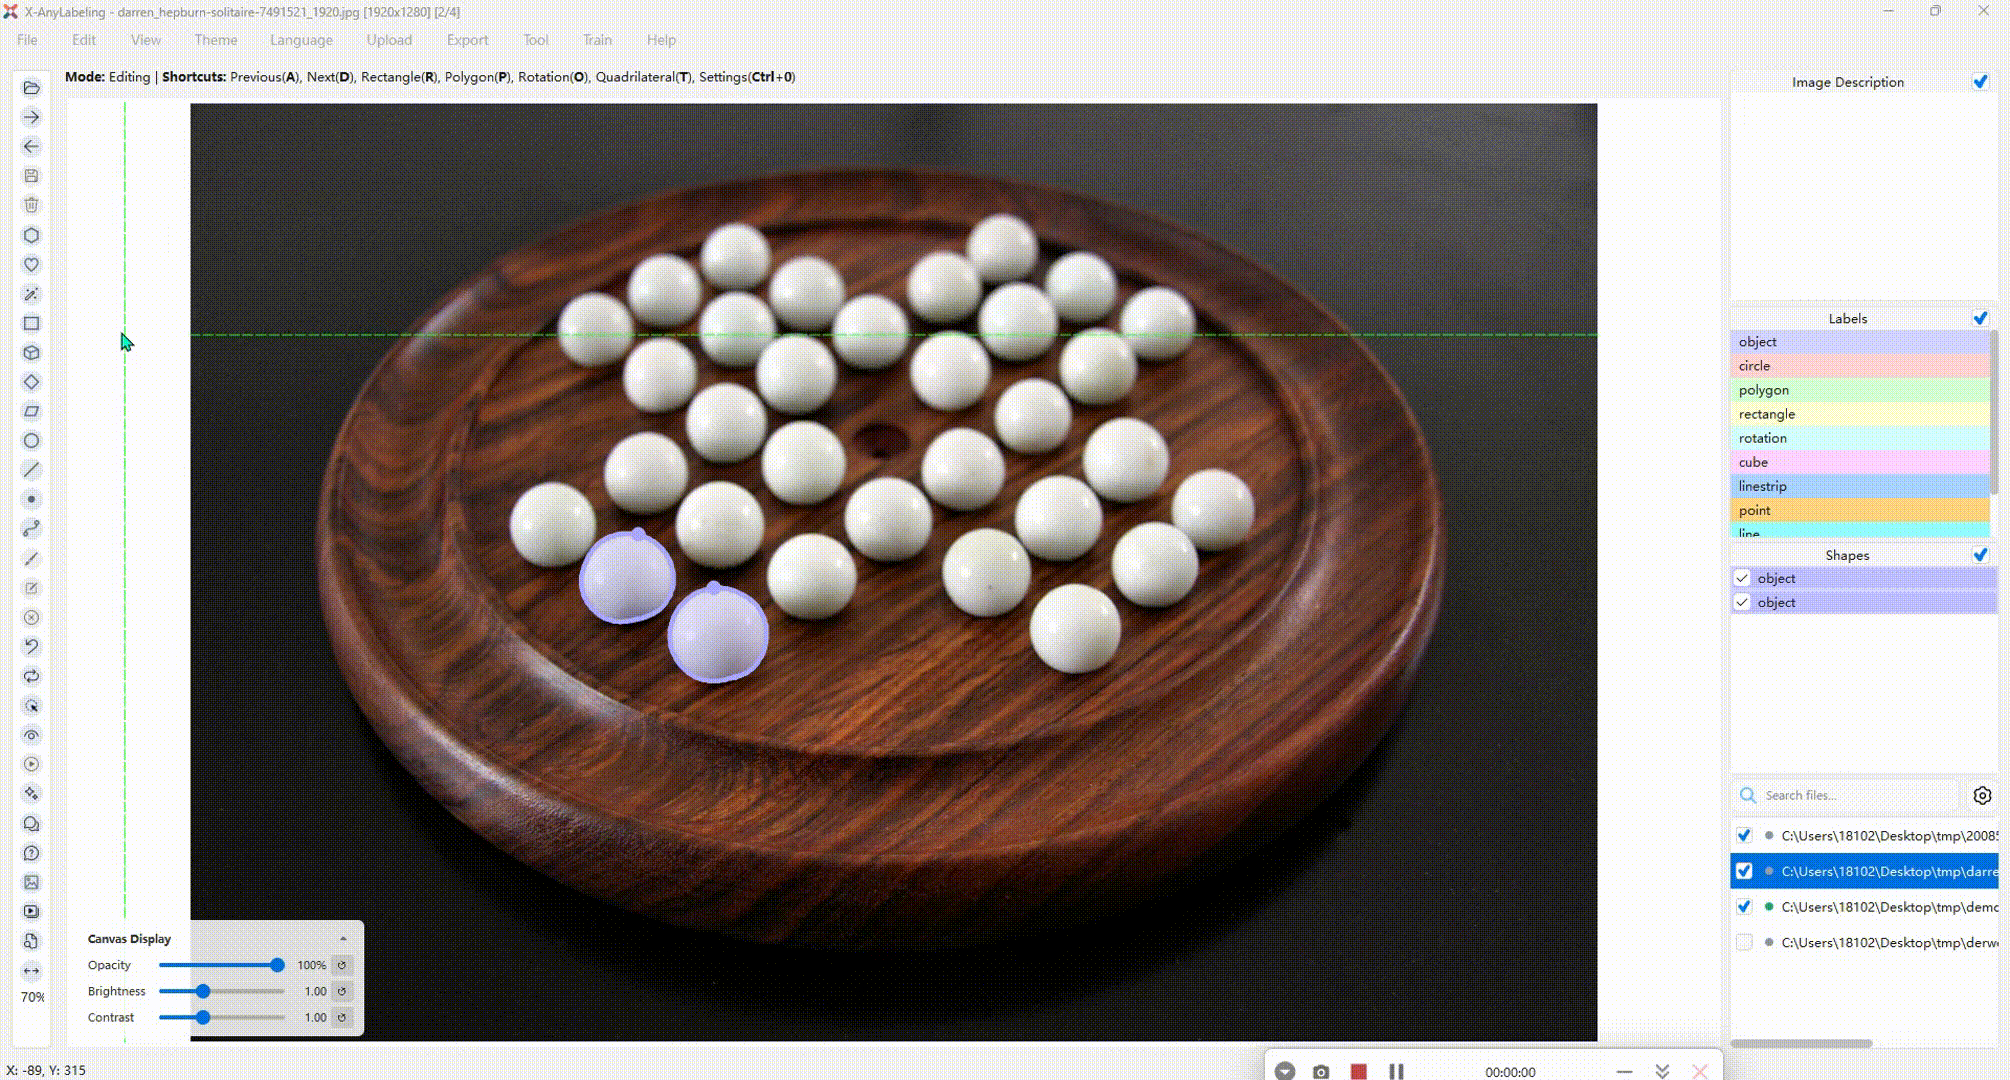Select the magic wand auto-label tool
Viewport: 2010px width, 1080px height.
pos(31,294)
